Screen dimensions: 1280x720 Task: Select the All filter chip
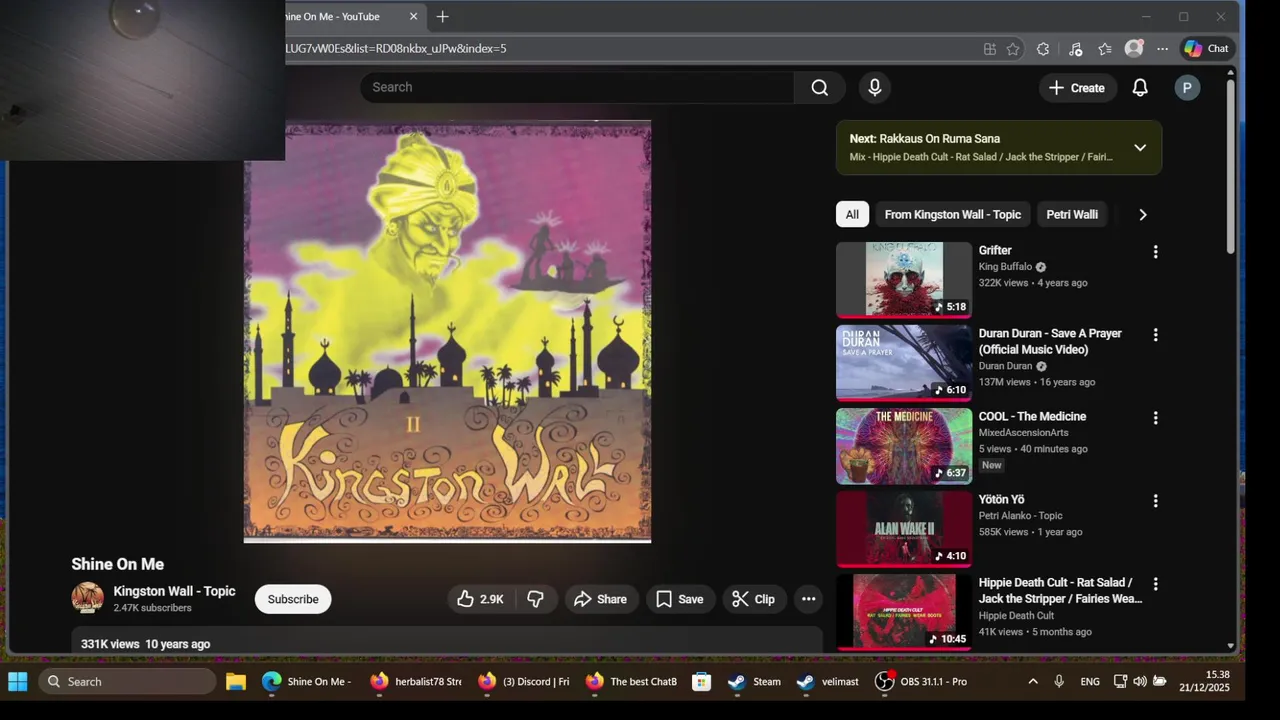pyautogui.click(x=852, y=214)
